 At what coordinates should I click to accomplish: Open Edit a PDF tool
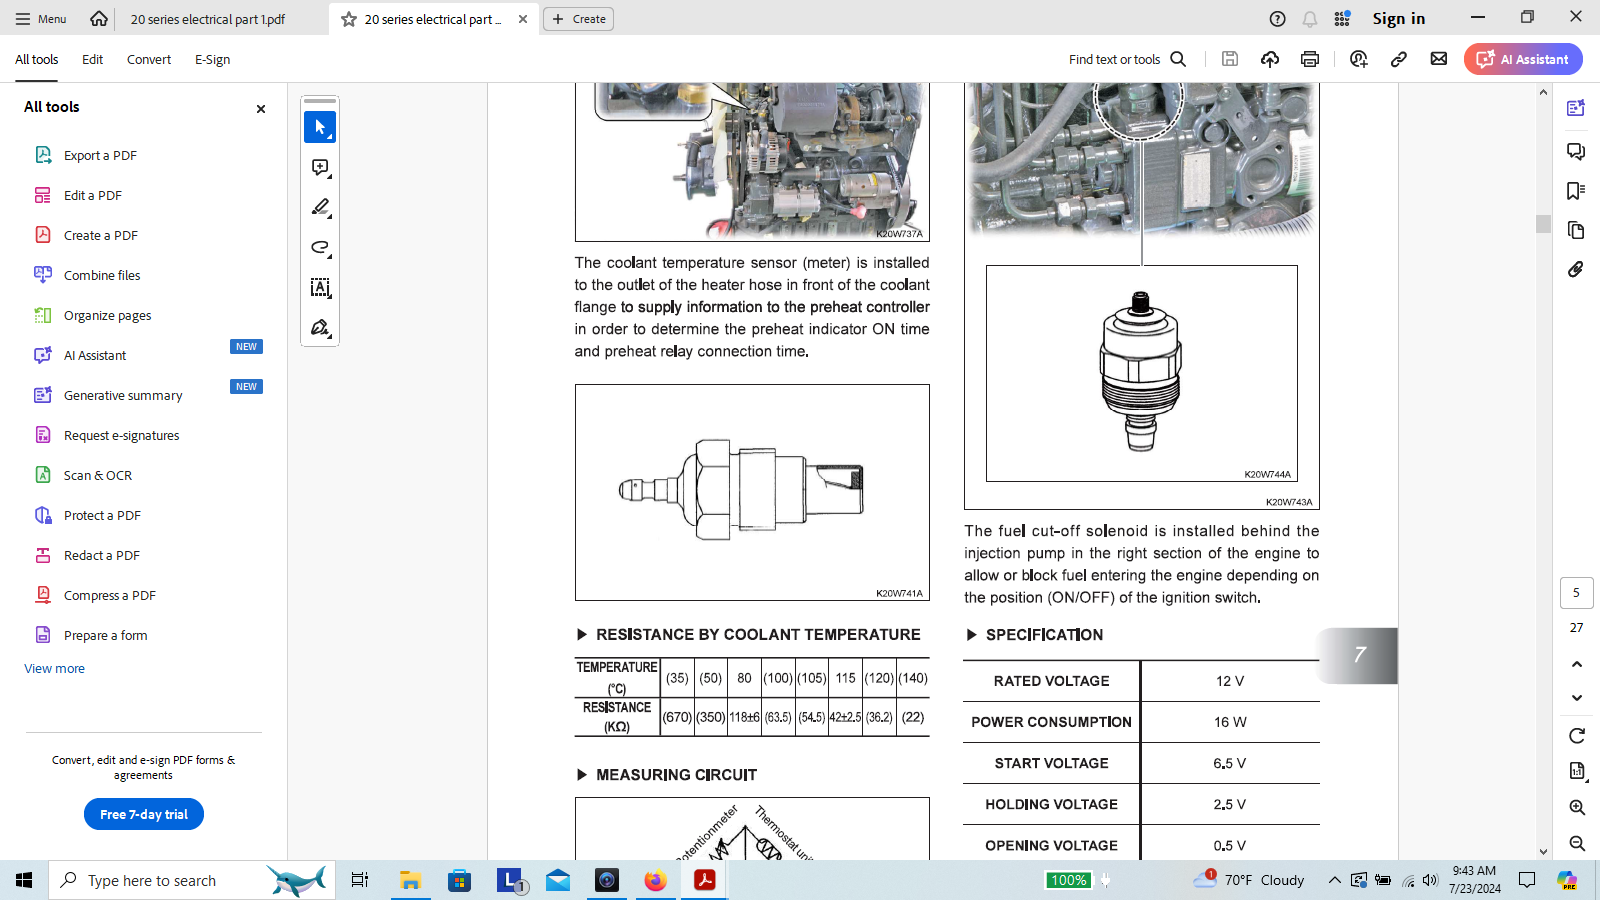[93, 195]
